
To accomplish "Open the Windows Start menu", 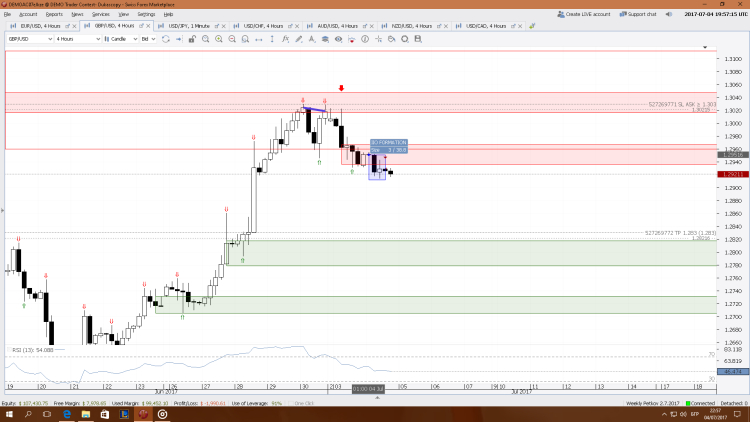I will [x=9, y=414].
